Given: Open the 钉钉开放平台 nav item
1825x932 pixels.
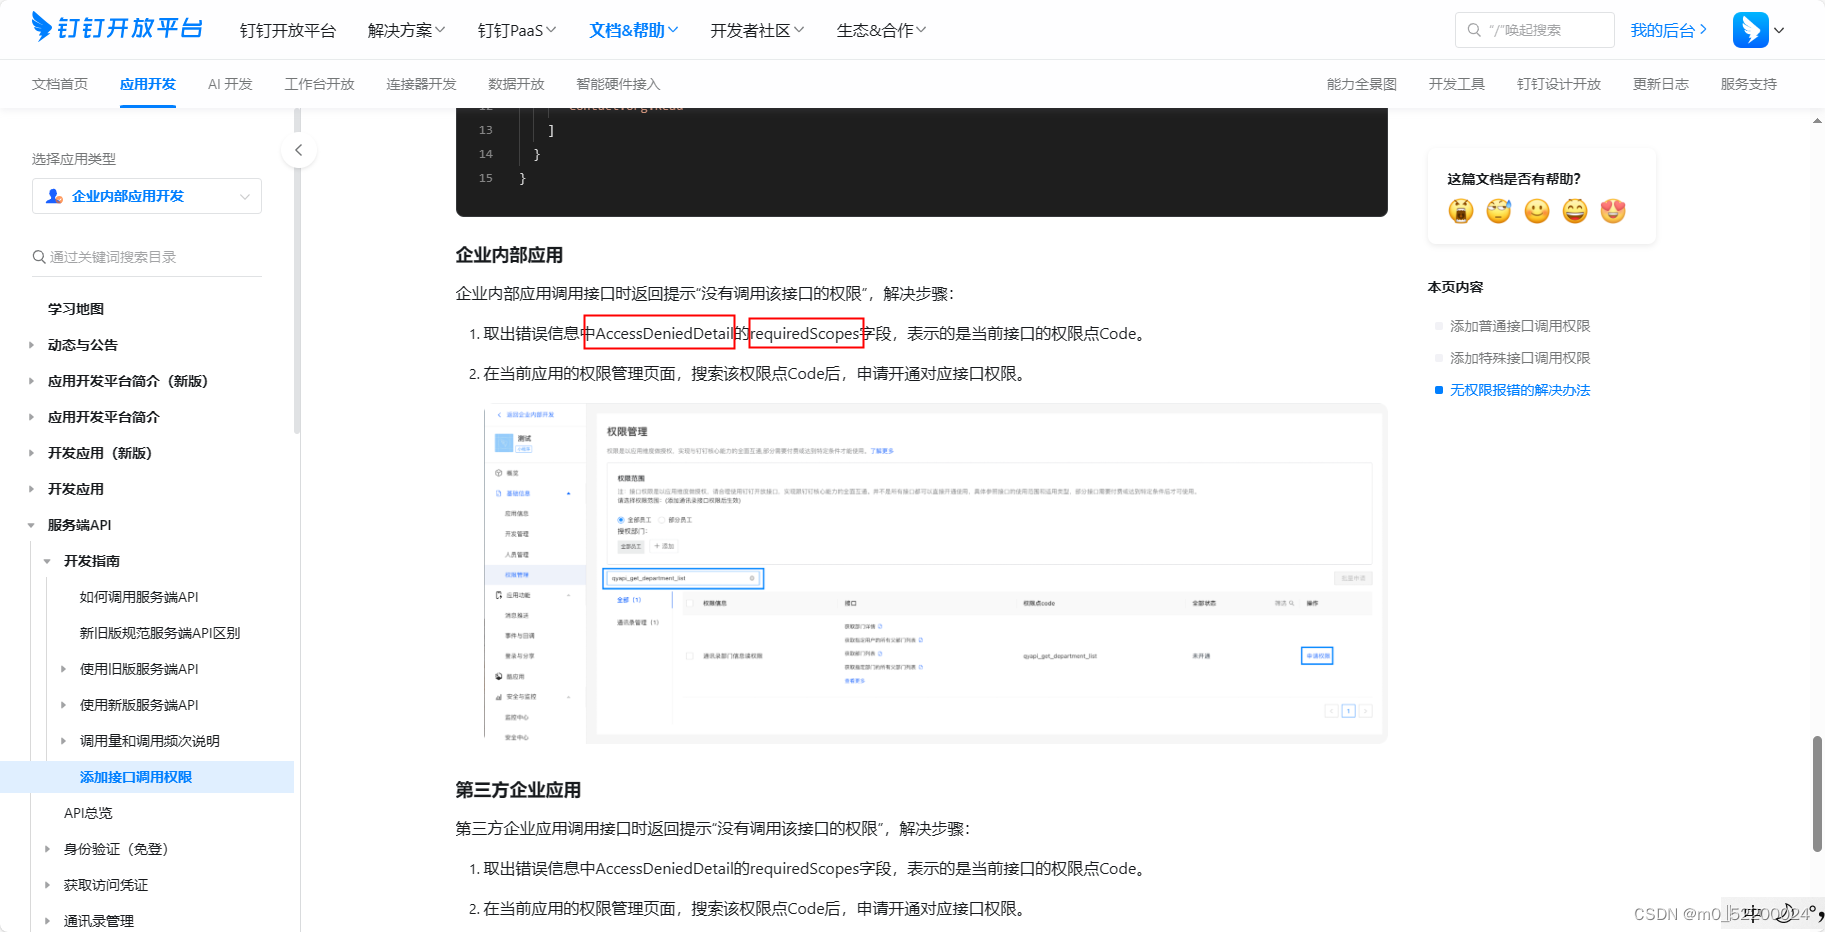Looking at the screenshot, I should tap(288, 30).
